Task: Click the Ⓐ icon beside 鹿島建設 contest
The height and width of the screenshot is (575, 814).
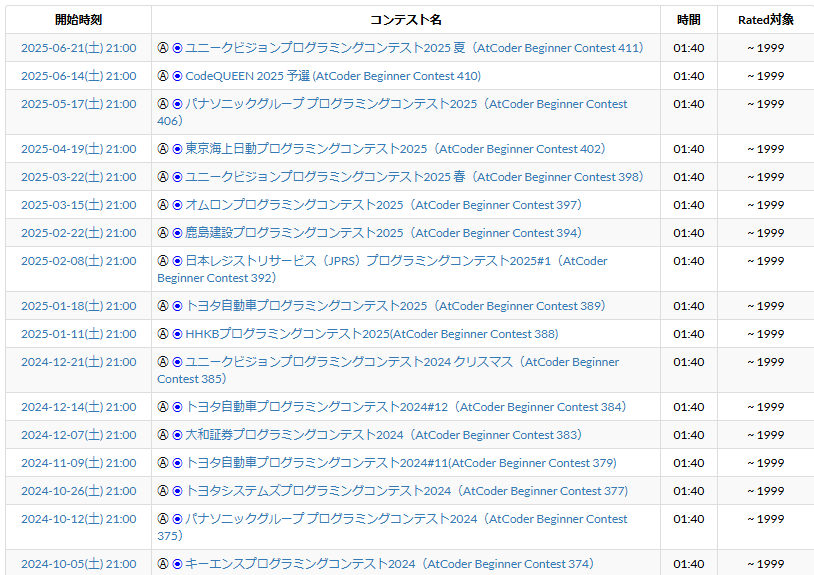Action: [x=163, y=233]
